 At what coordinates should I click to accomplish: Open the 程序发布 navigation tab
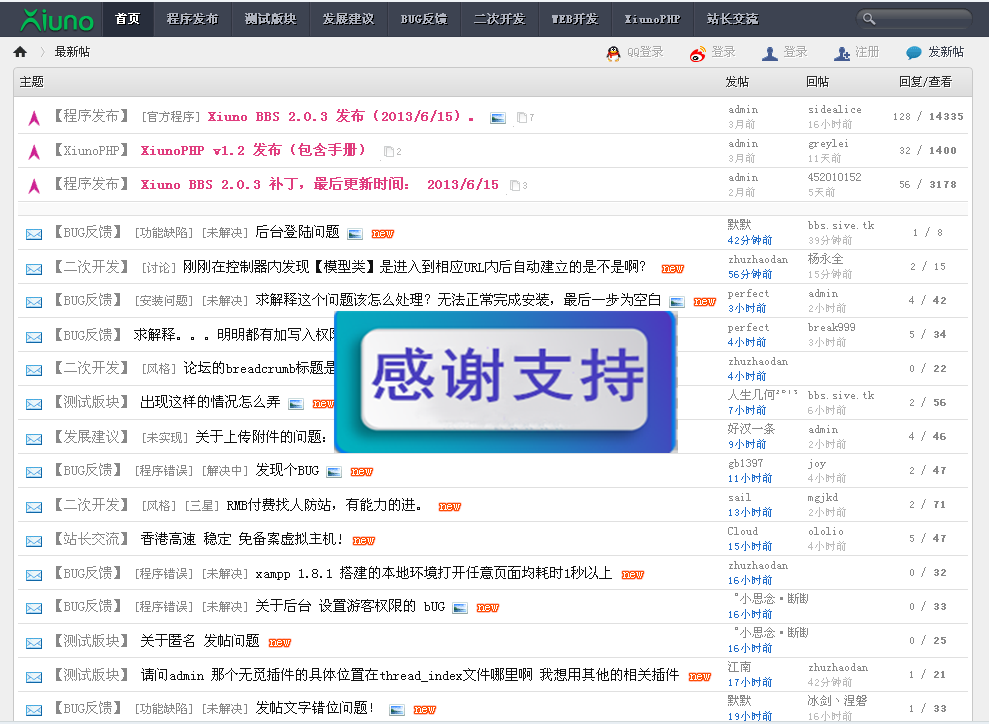192,19
